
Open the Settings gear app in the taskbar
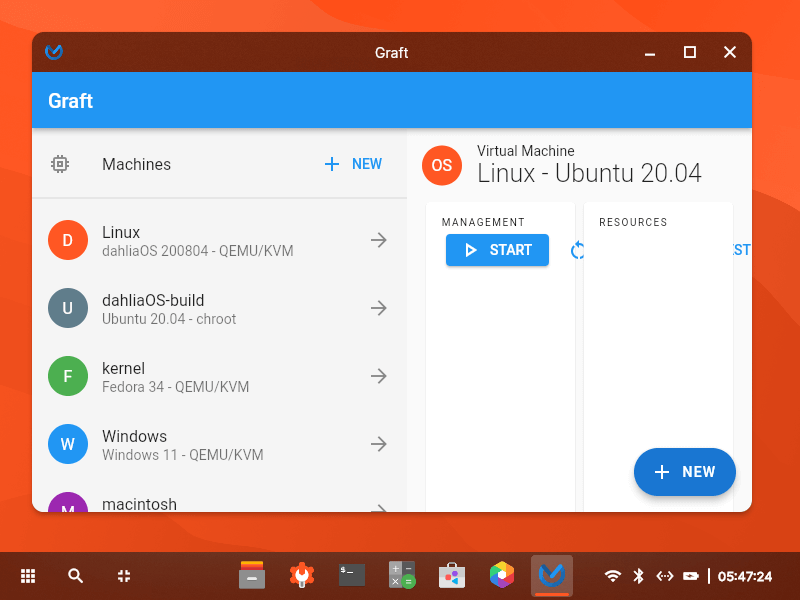[x=302, y=575]
